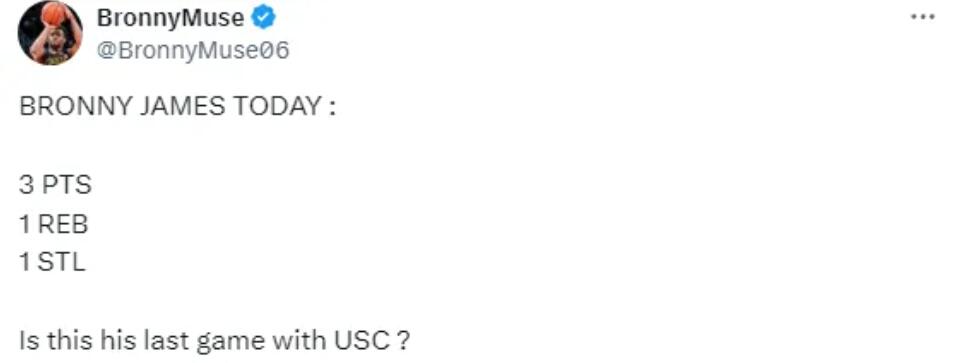
Task: Click the BronnyMuse display name
Action: (170, 18)
